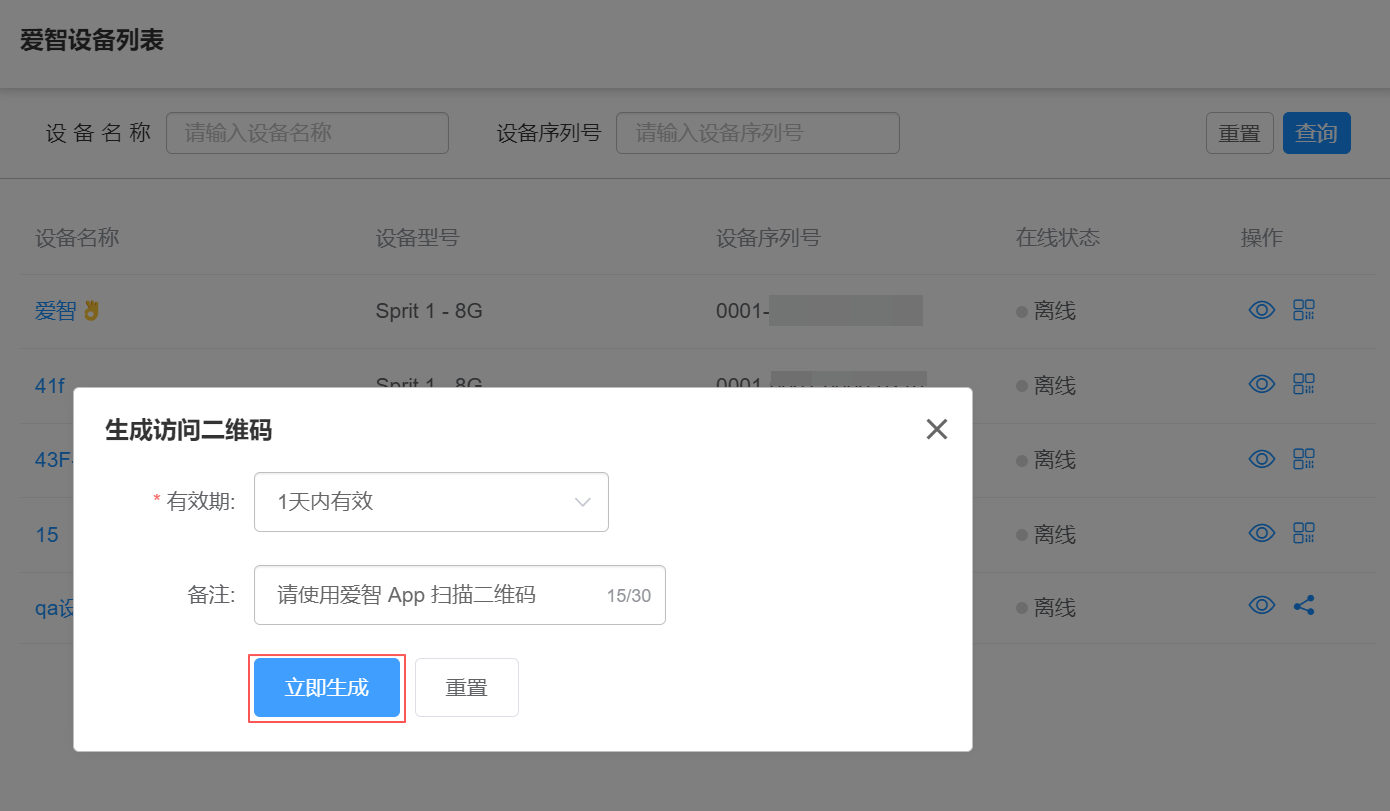Open QR code generator for 爱智 device
Screen dimensions: 1390x811
coord(1304,310)
